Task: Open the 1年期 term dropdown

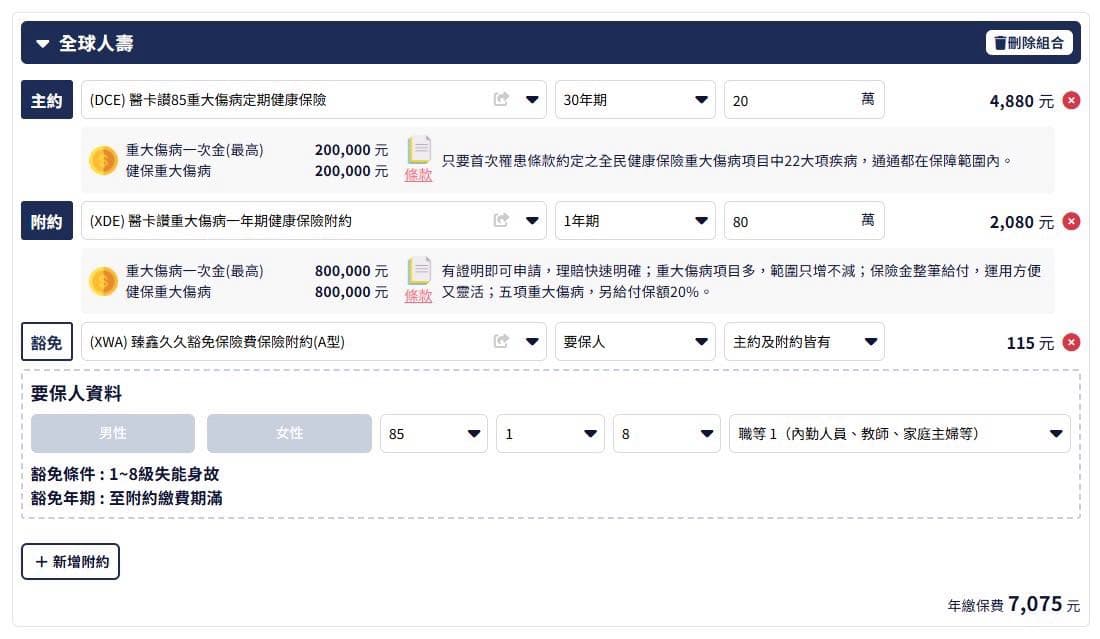Action: tap(635, 220)
